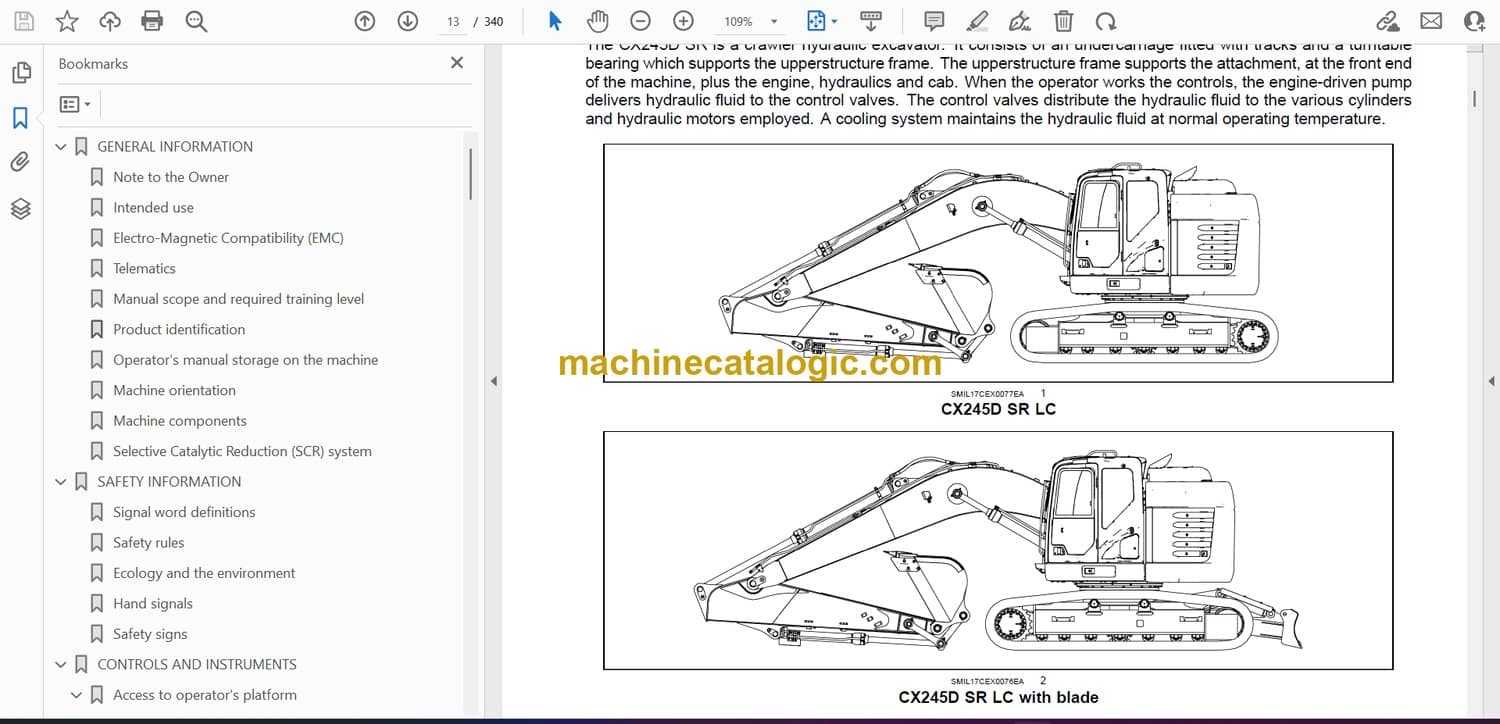Image resolution: width=1500 pixels, height=724 pixels.
Task: Open Operator's manual storage on the machine
Action: coord(245,360)
